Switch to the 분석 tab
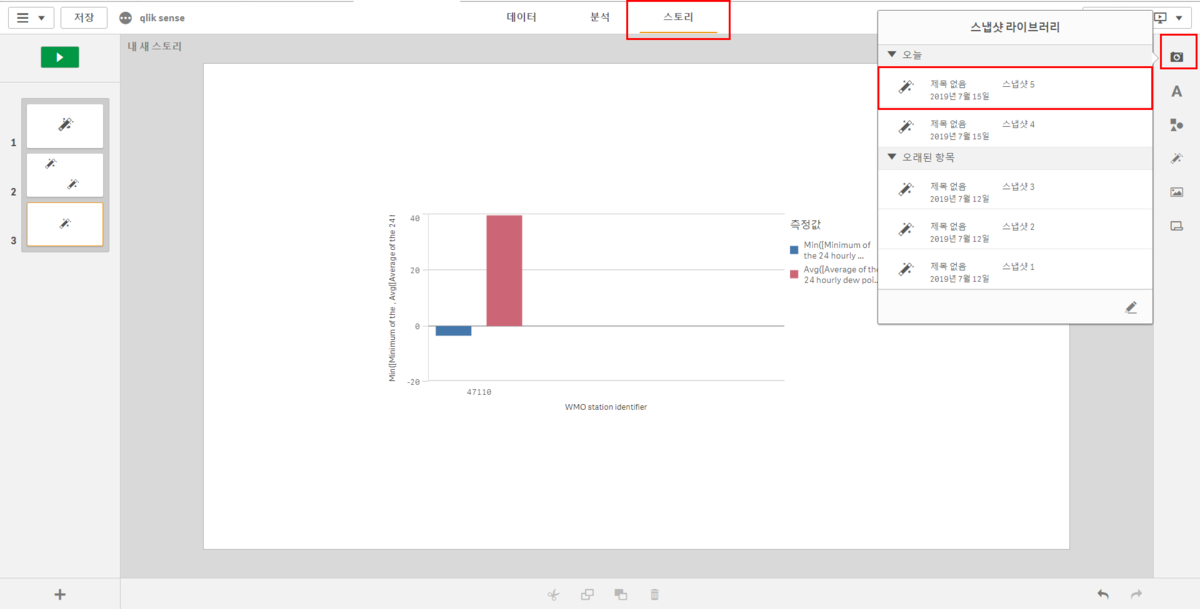Image resolution: width=1200 pixels, height=609 pixels. (x=599, y=17)
